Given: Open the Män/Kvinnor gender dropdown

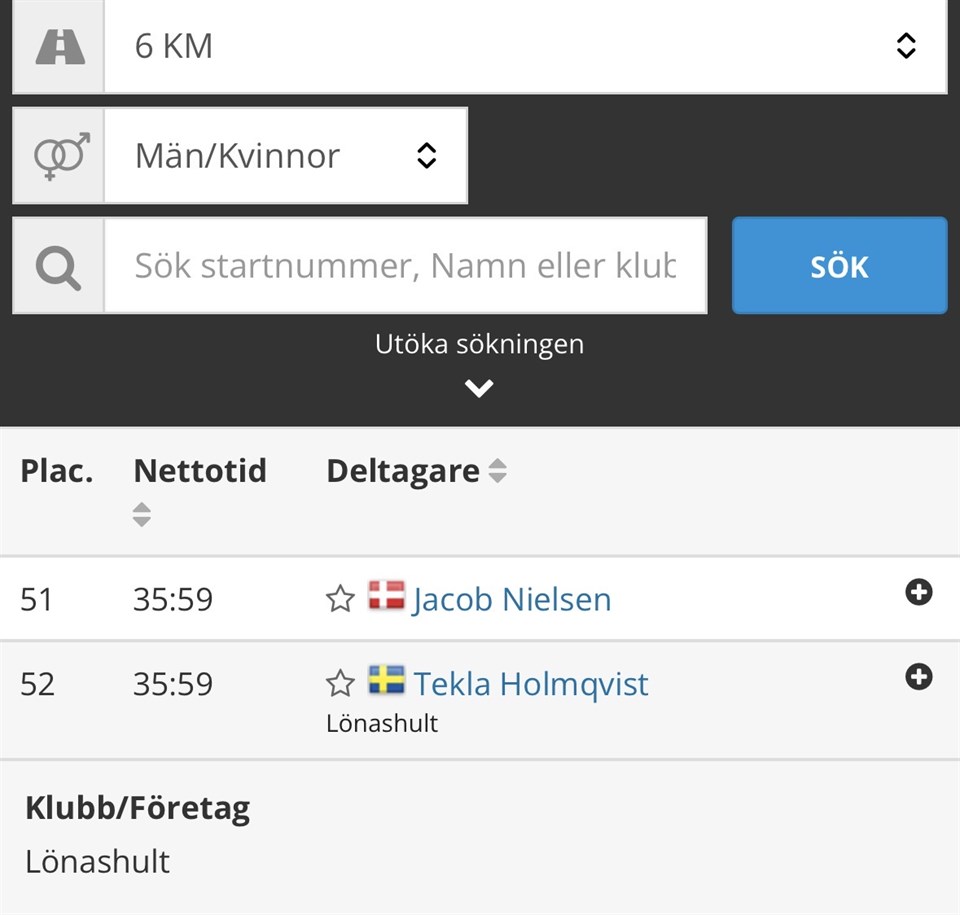Looking at the screenshot, I should pyautogui.click(x=286, y=156).
